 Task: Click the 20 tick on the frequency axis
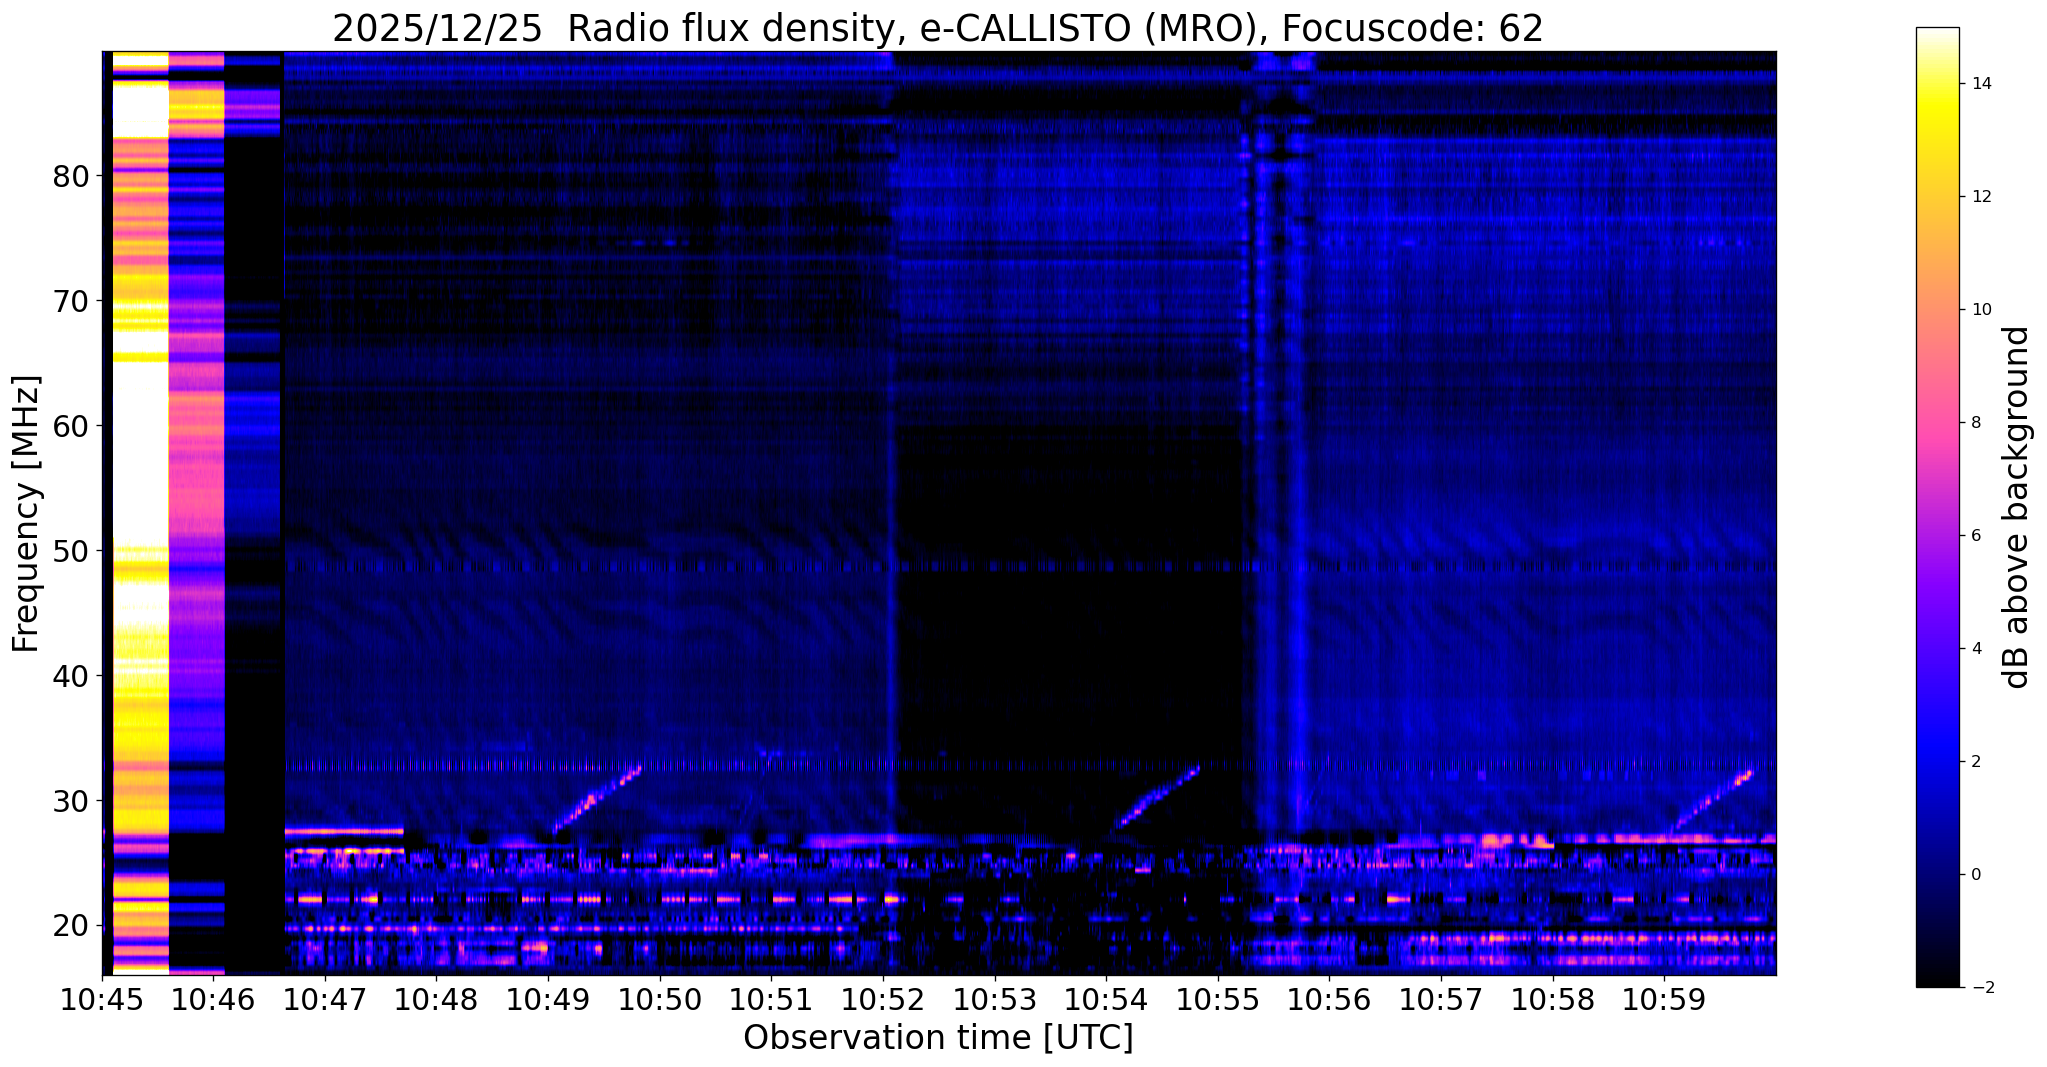pos(71,926)
